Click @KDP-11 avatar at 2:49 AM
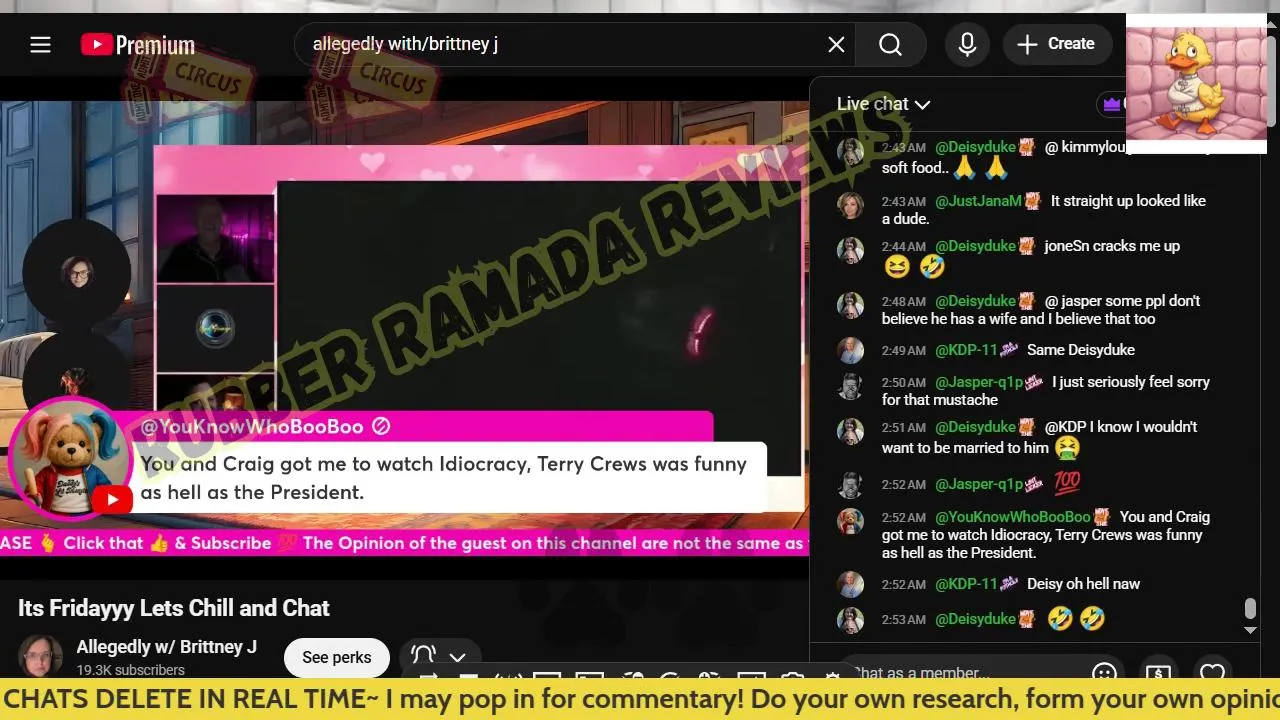This screenshot has height=720, width=1280. (x=850, y=351)
